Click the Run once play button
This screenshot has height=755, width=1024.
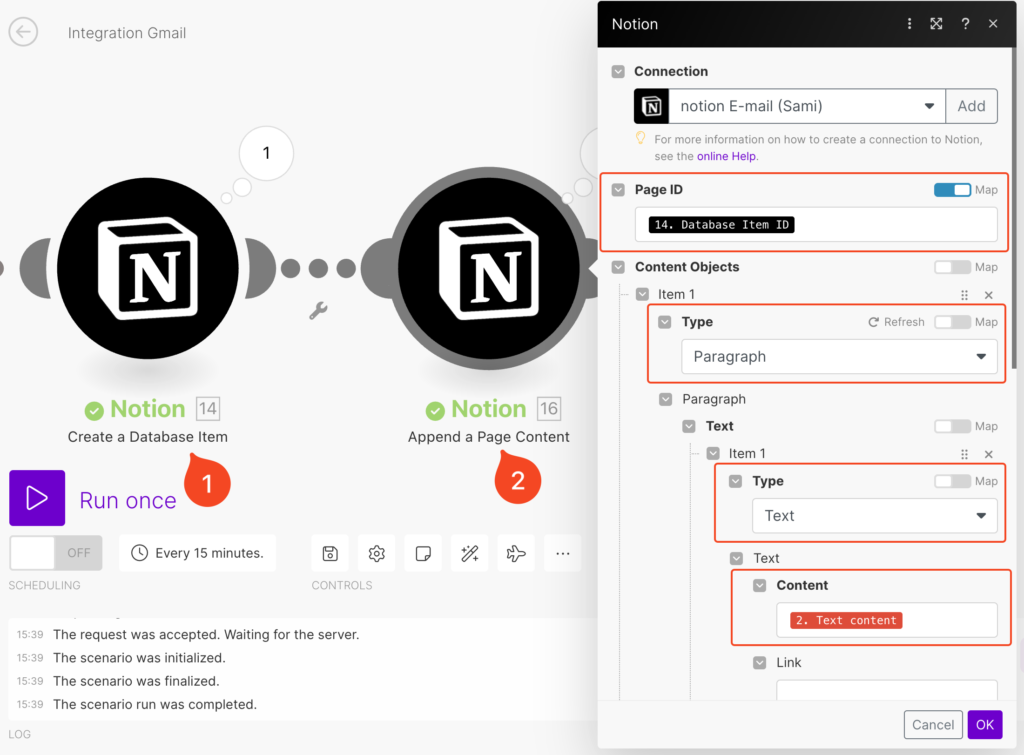[x=37, y=498]
